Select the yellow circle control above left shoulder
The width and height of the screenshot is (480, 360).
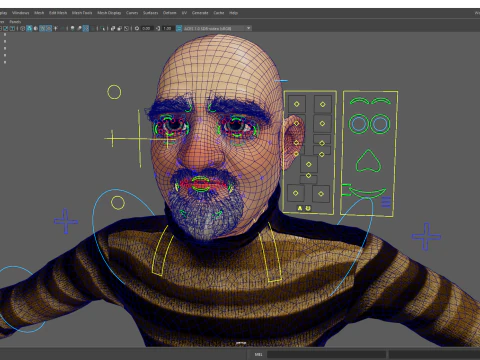point(118,203)
